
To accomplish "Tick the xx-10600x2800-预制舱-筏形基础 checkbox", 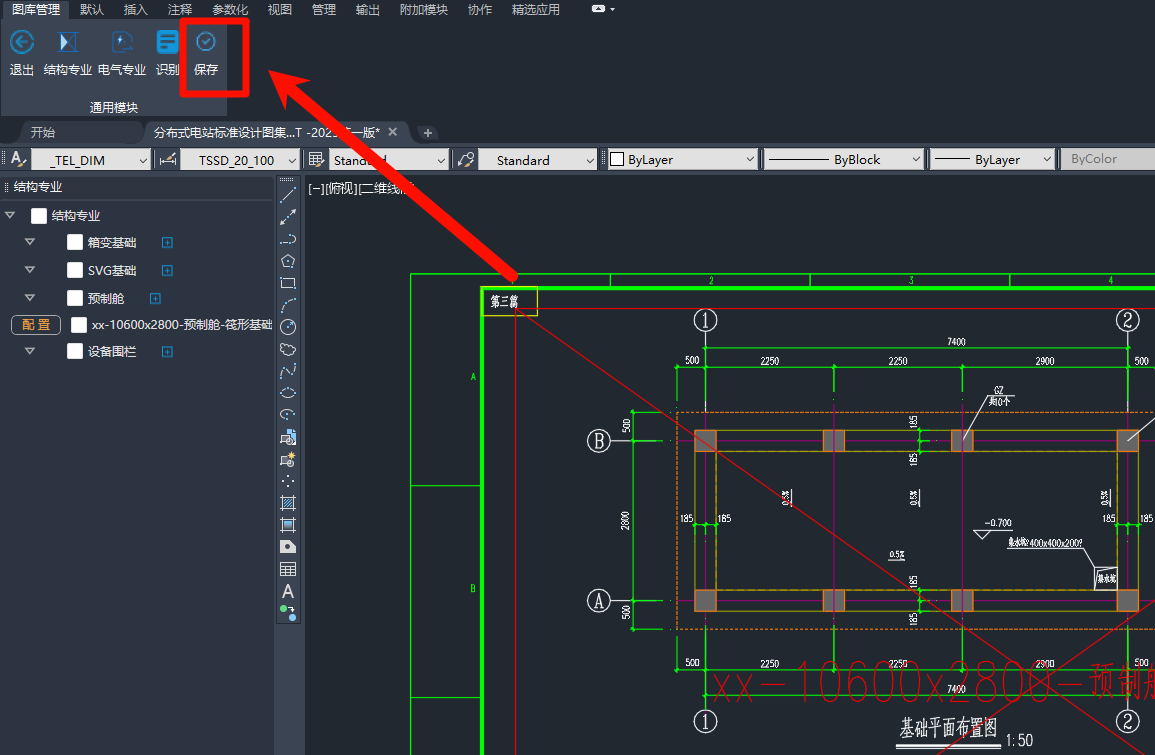I will tap(79, 325).
